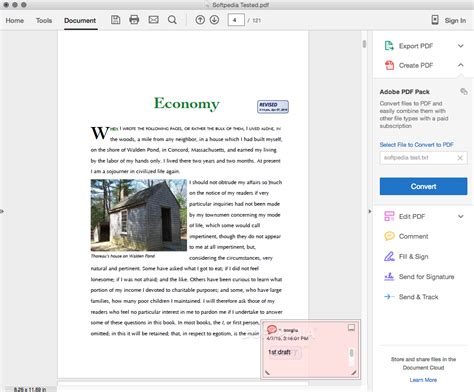The height and width of the screenshot is (392, 474).
Task: Click Sign In
Action: [x=455, y=20]
